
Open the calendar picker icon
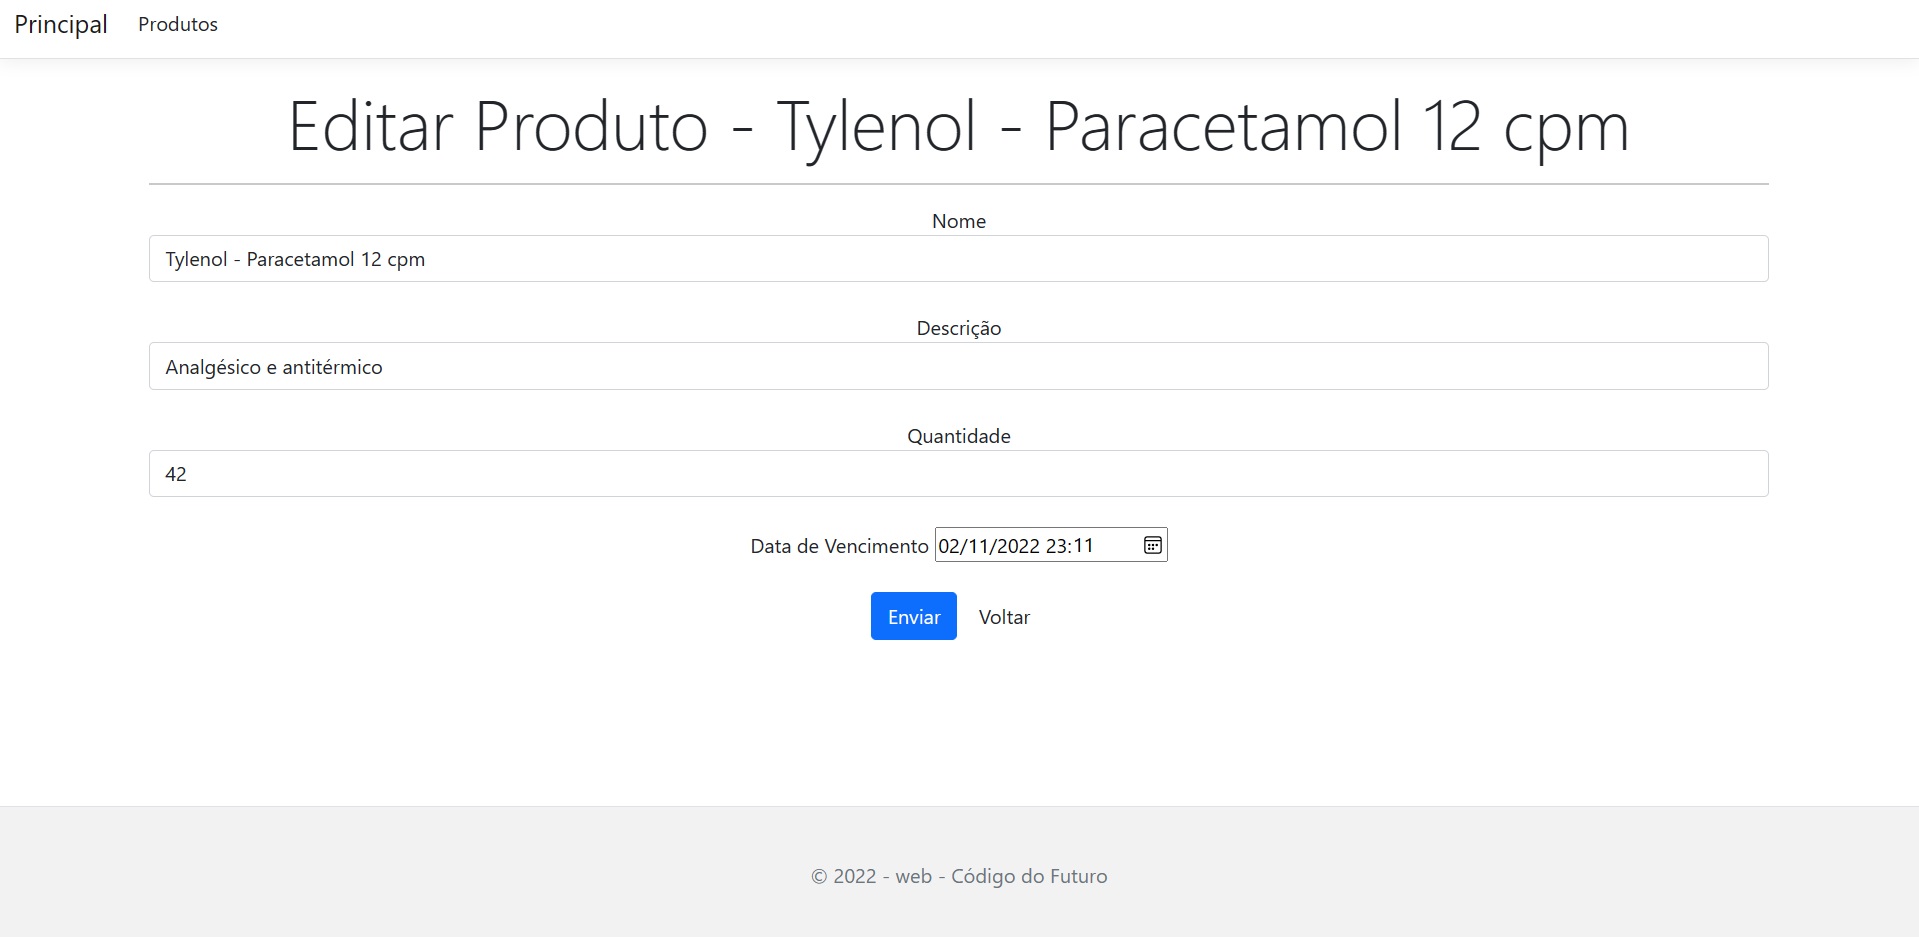1152,545
